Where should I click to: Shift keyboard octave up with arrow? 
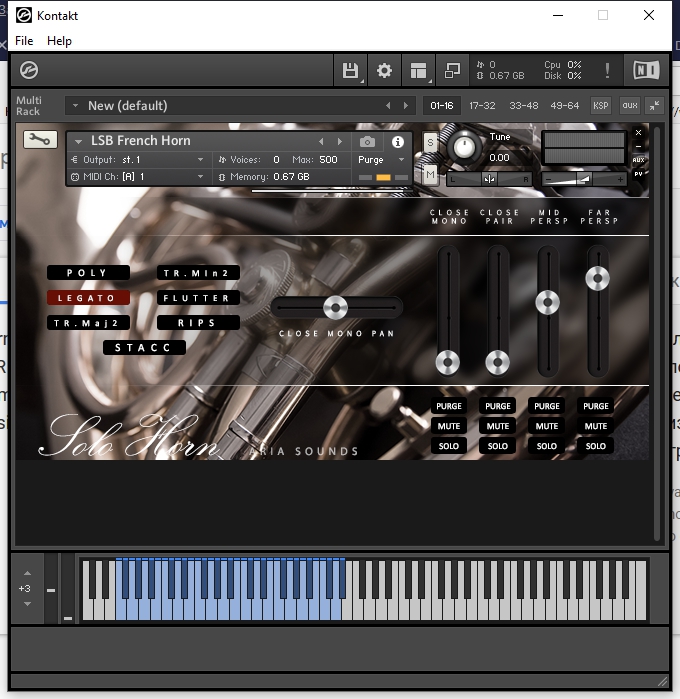click(x=28, y=573)
